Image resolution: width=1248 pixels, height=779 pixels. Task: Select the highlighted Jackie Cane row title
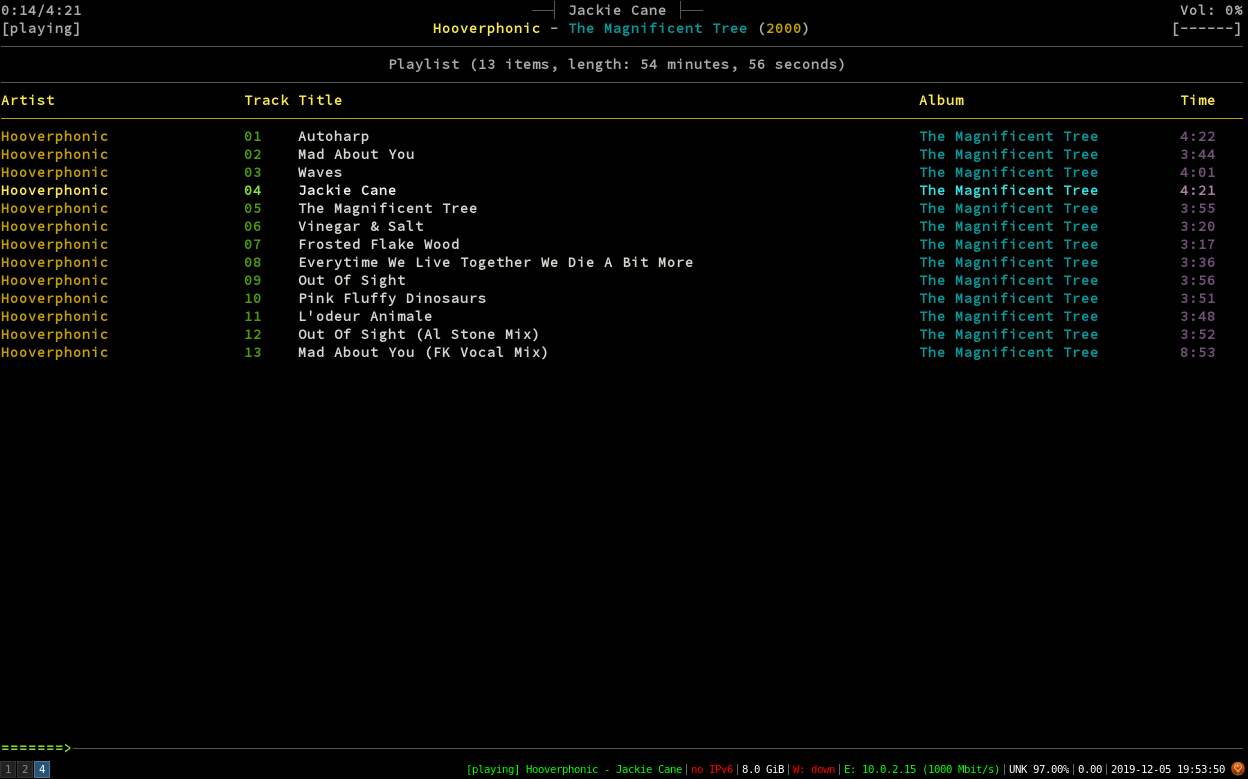(x=347, y=190)
